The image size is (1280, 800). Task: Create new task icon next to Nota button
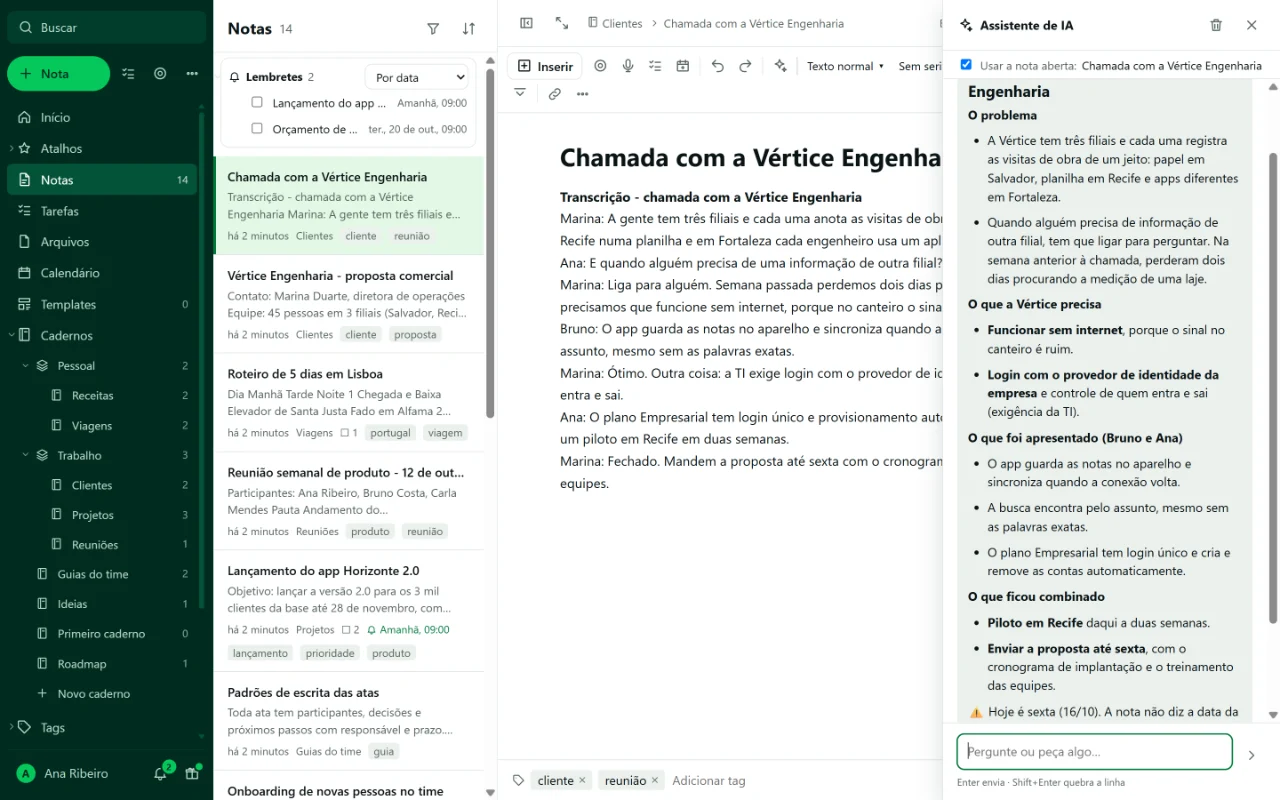coord(128,73)
